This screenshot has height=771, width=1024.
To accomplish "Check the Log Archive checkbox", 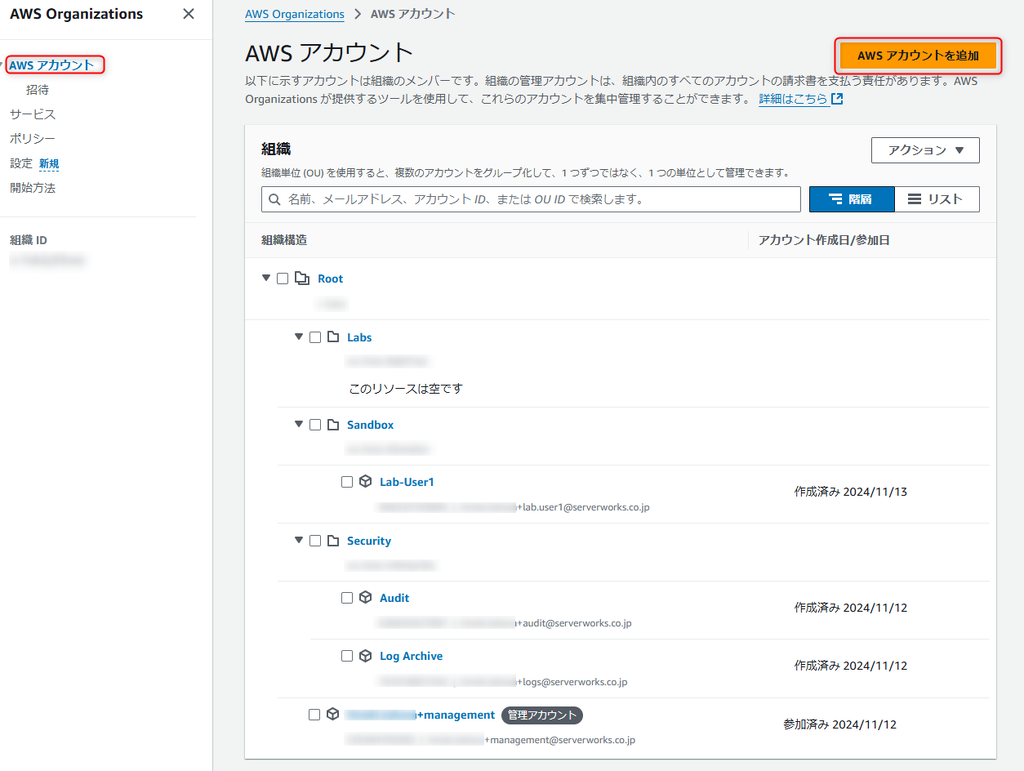I will 347,655.
